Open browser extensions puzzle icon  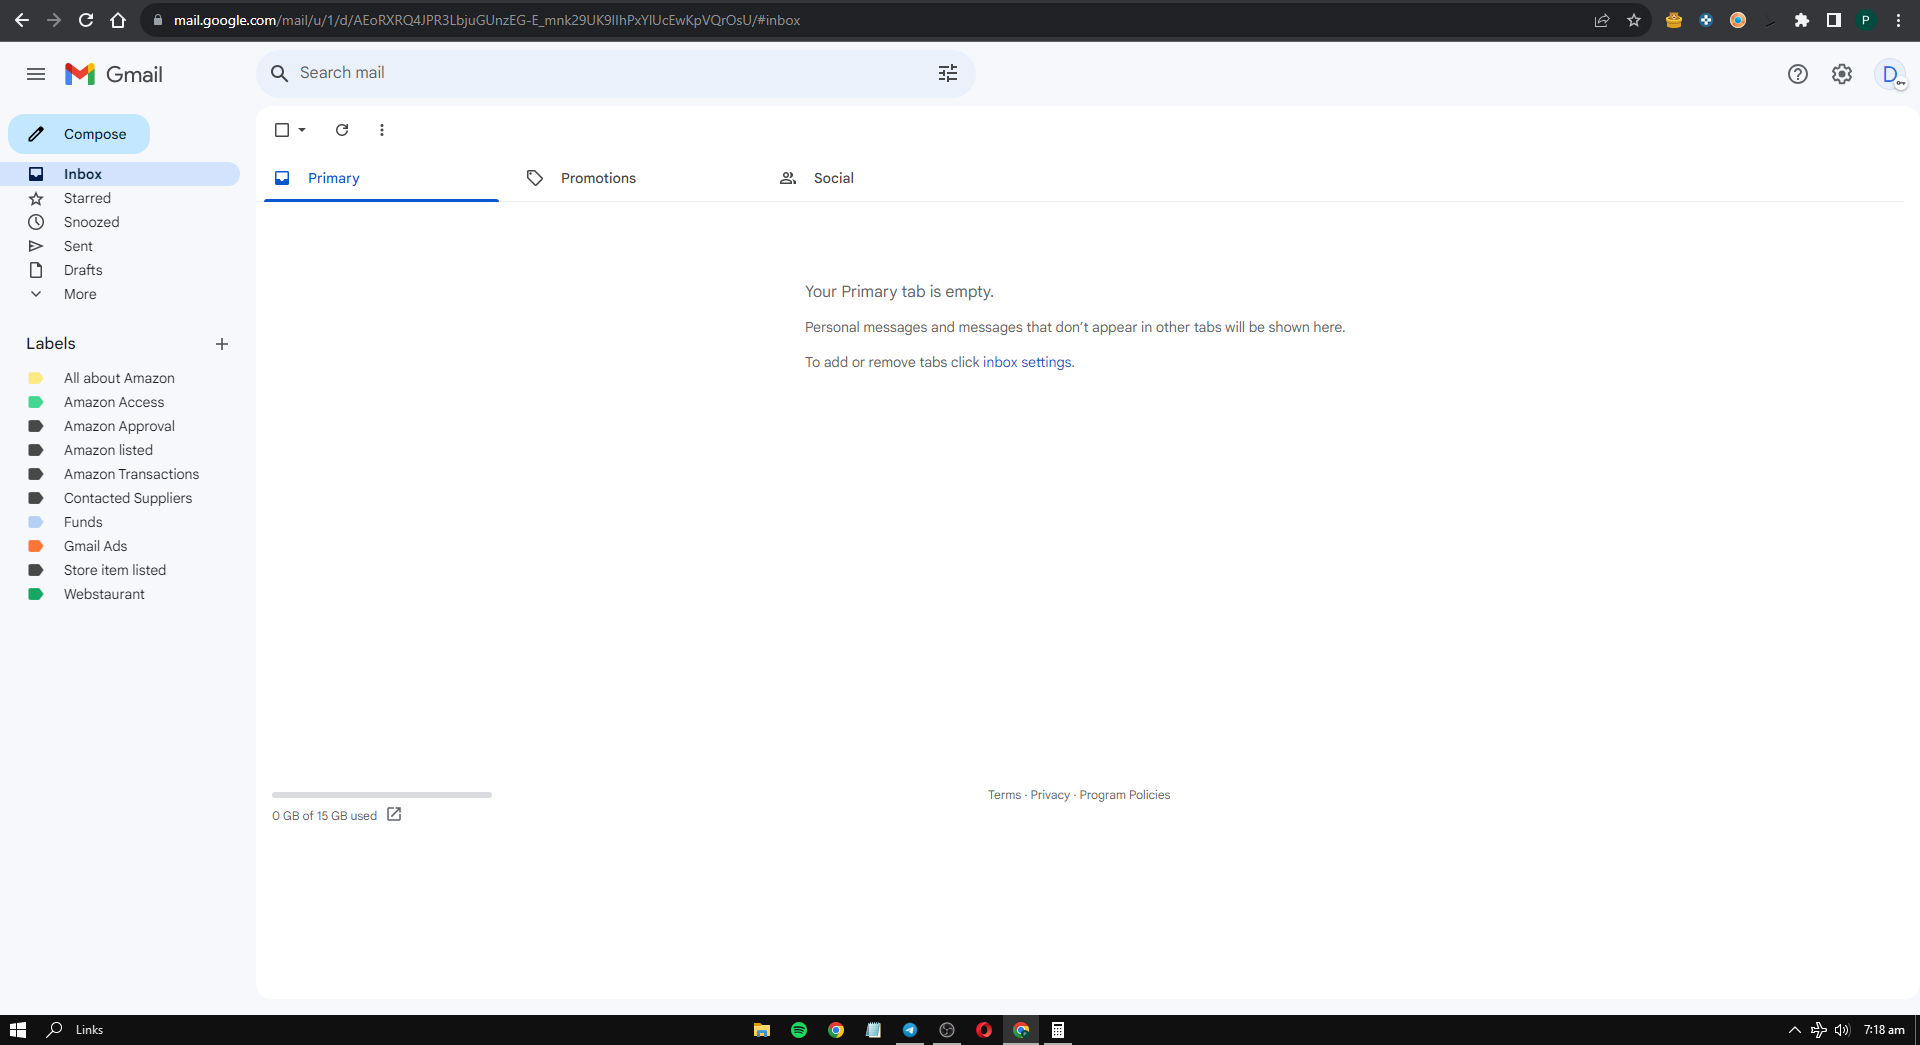point(1802,20)
